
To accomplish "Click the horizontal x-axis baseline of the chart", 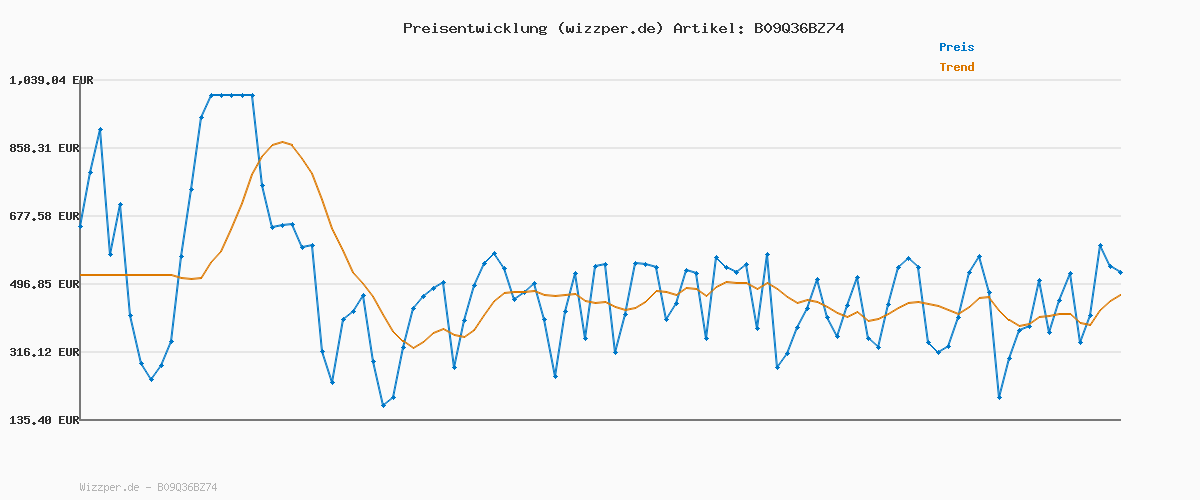I will [x=600, y=420].
